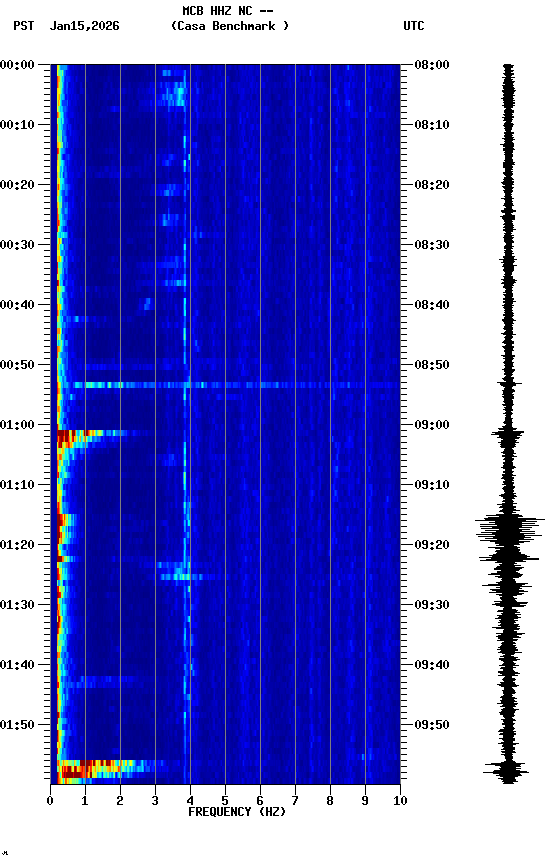Click the 08:10 UTC time label

(x=431, y=125)
